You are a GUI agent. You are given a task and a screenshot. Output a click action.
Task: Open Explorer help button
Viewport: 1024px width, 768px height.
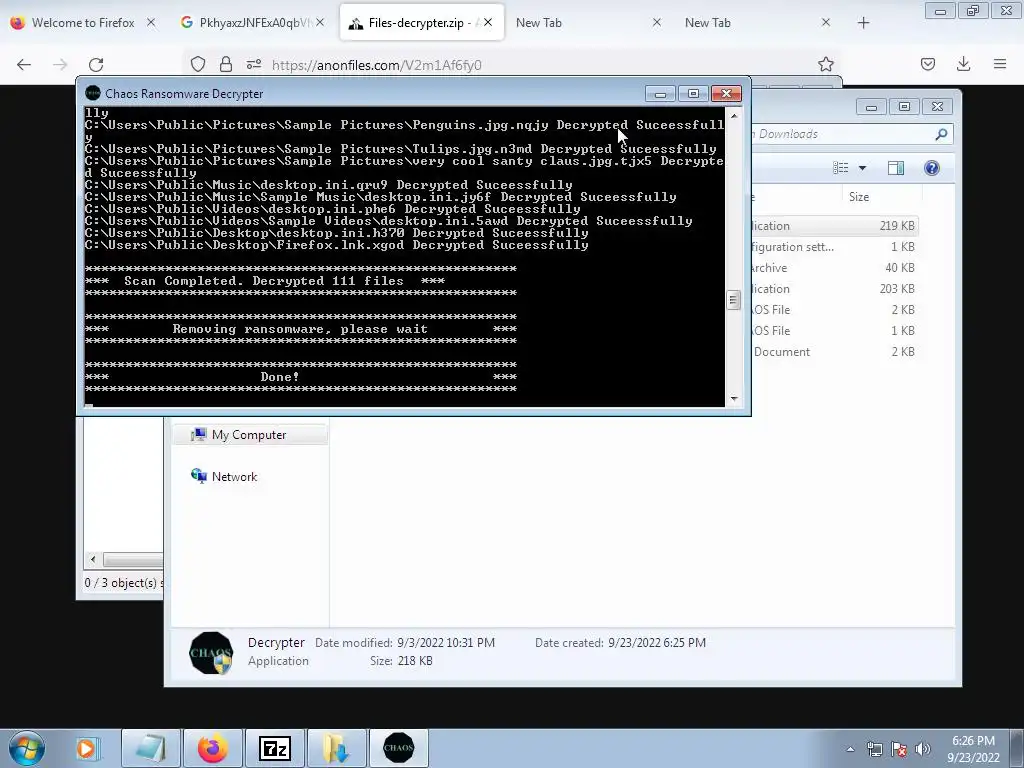[x=932, y=168]
